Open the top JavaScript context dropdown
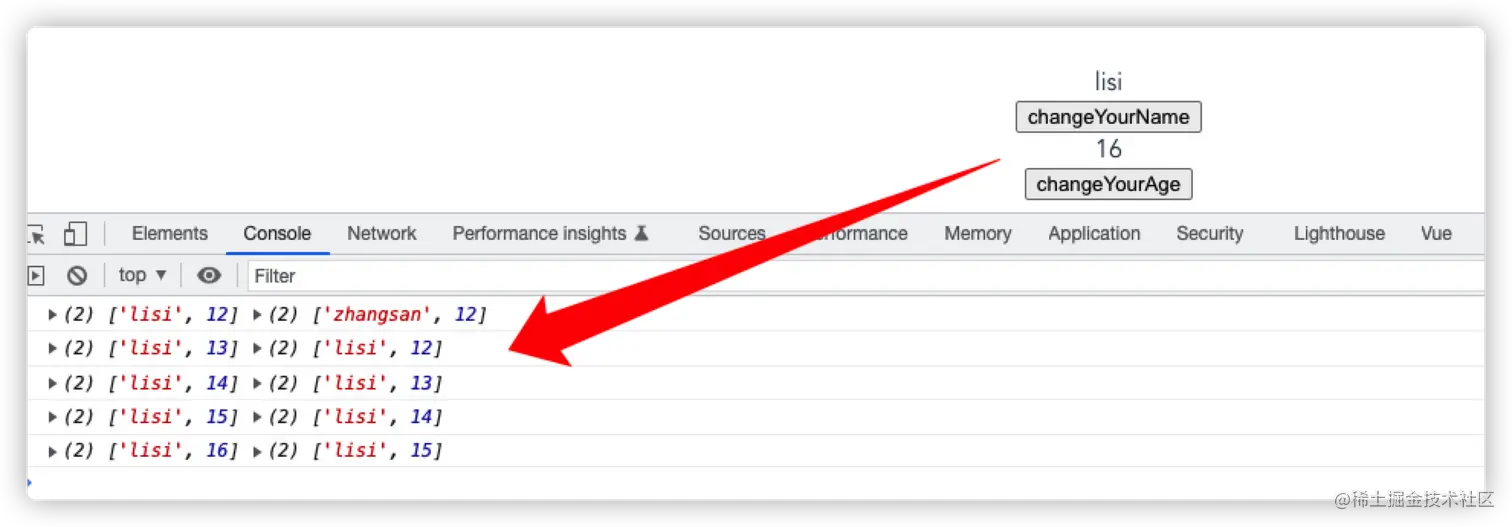 click(143, 275)
